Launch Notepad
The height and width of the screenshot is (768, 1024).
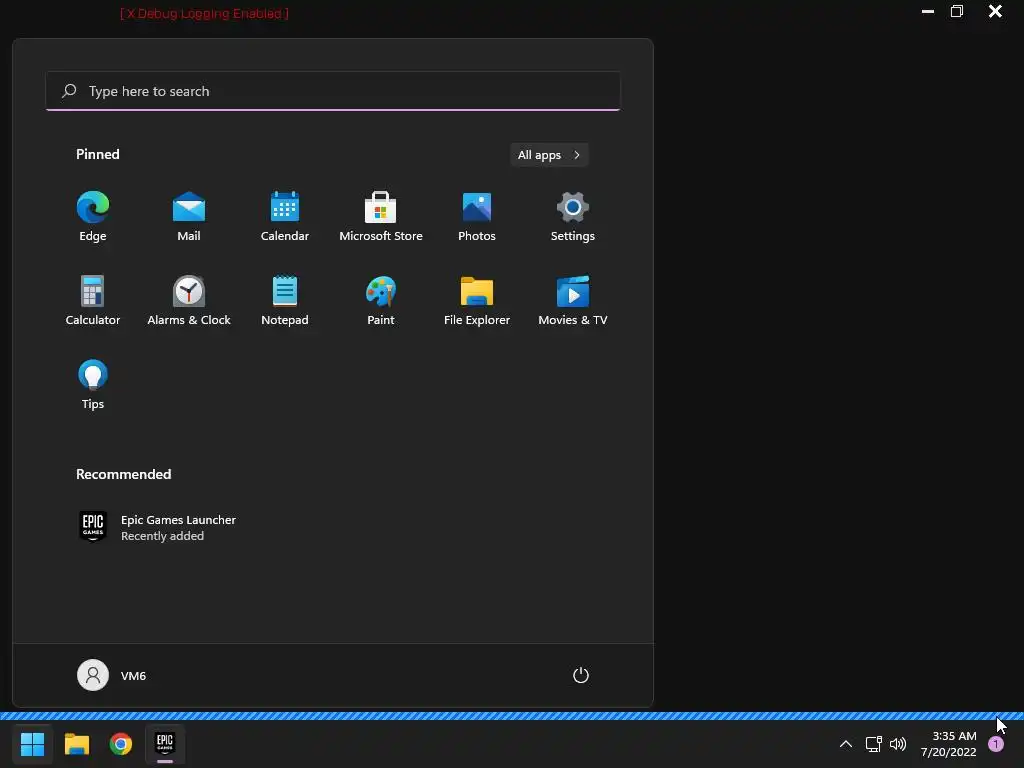(285, 300)
